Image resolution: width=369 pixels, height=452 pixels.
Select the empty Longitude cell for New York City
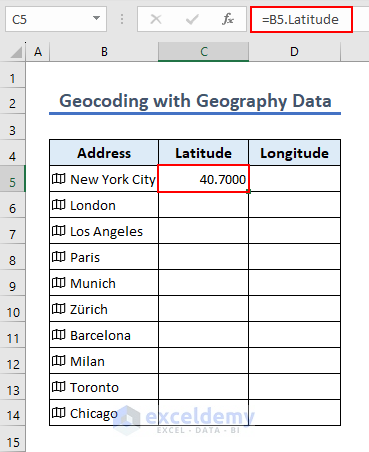294,179
